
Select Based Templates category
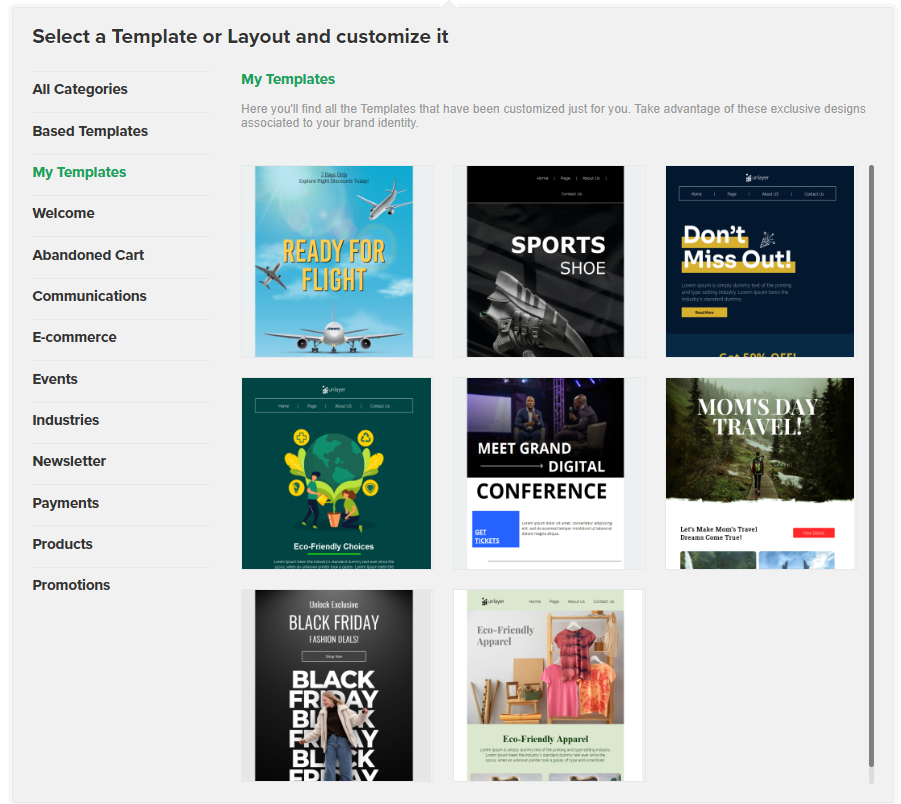coord(90,131)
